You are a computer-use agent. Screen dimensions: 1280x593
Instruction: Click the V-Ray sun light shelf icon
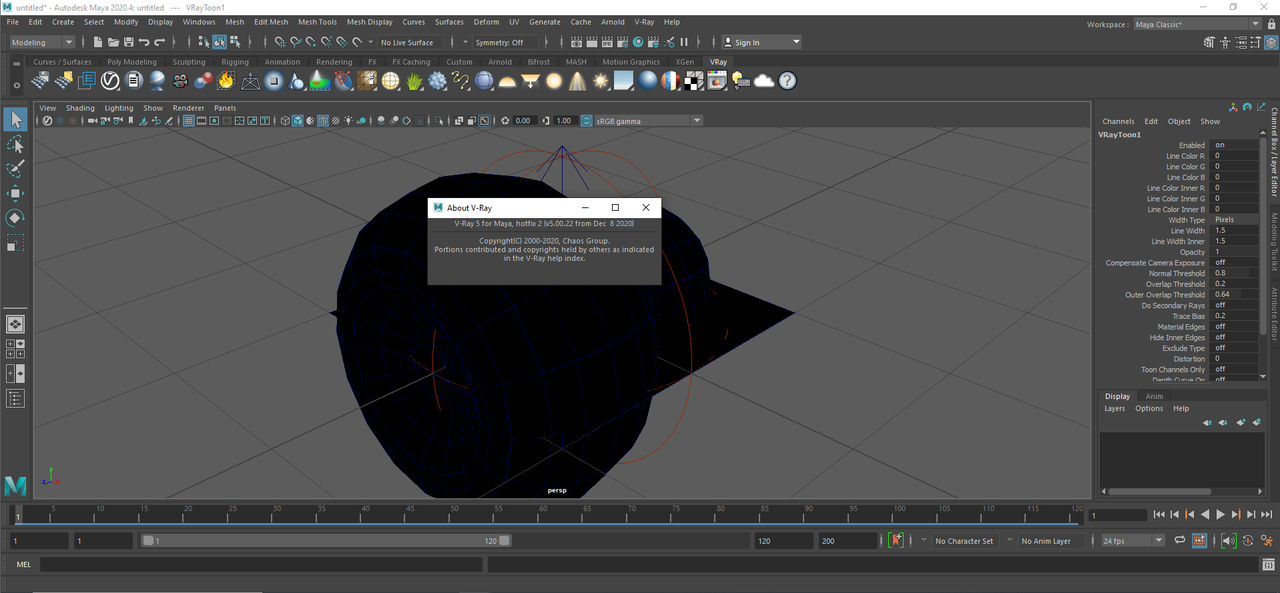(x=600, y=81)
